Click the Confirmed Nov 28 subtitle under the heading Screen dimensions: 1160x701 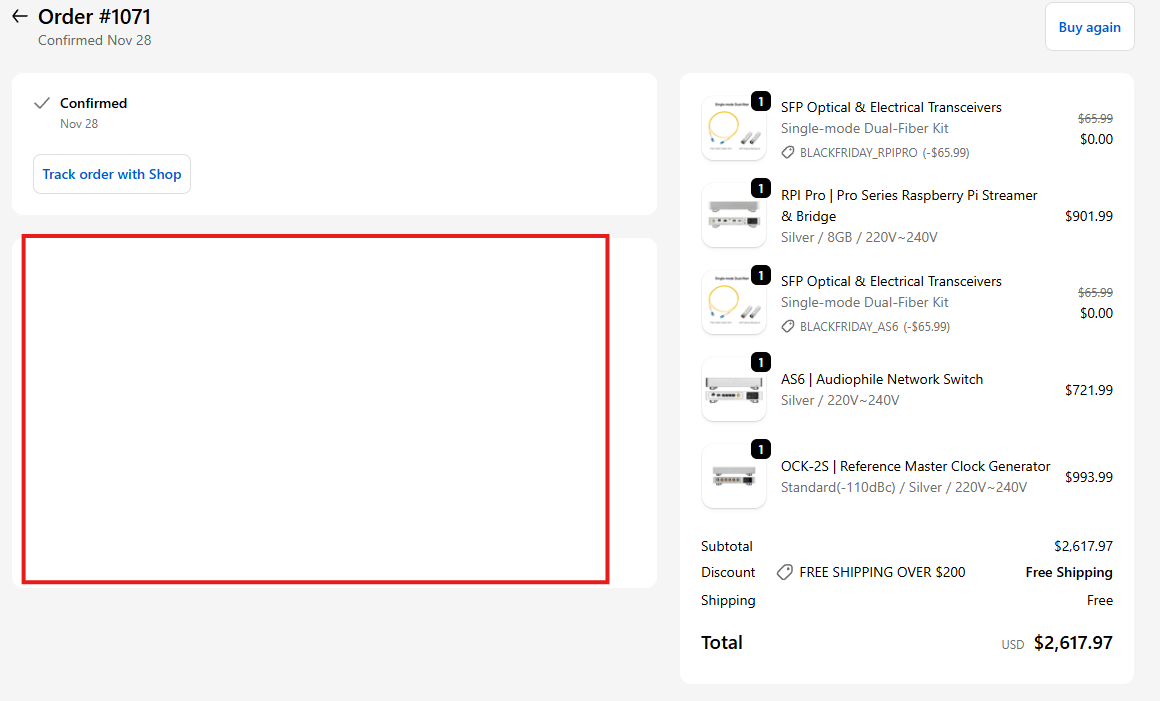pyautogui.click(x=95, y=41)
